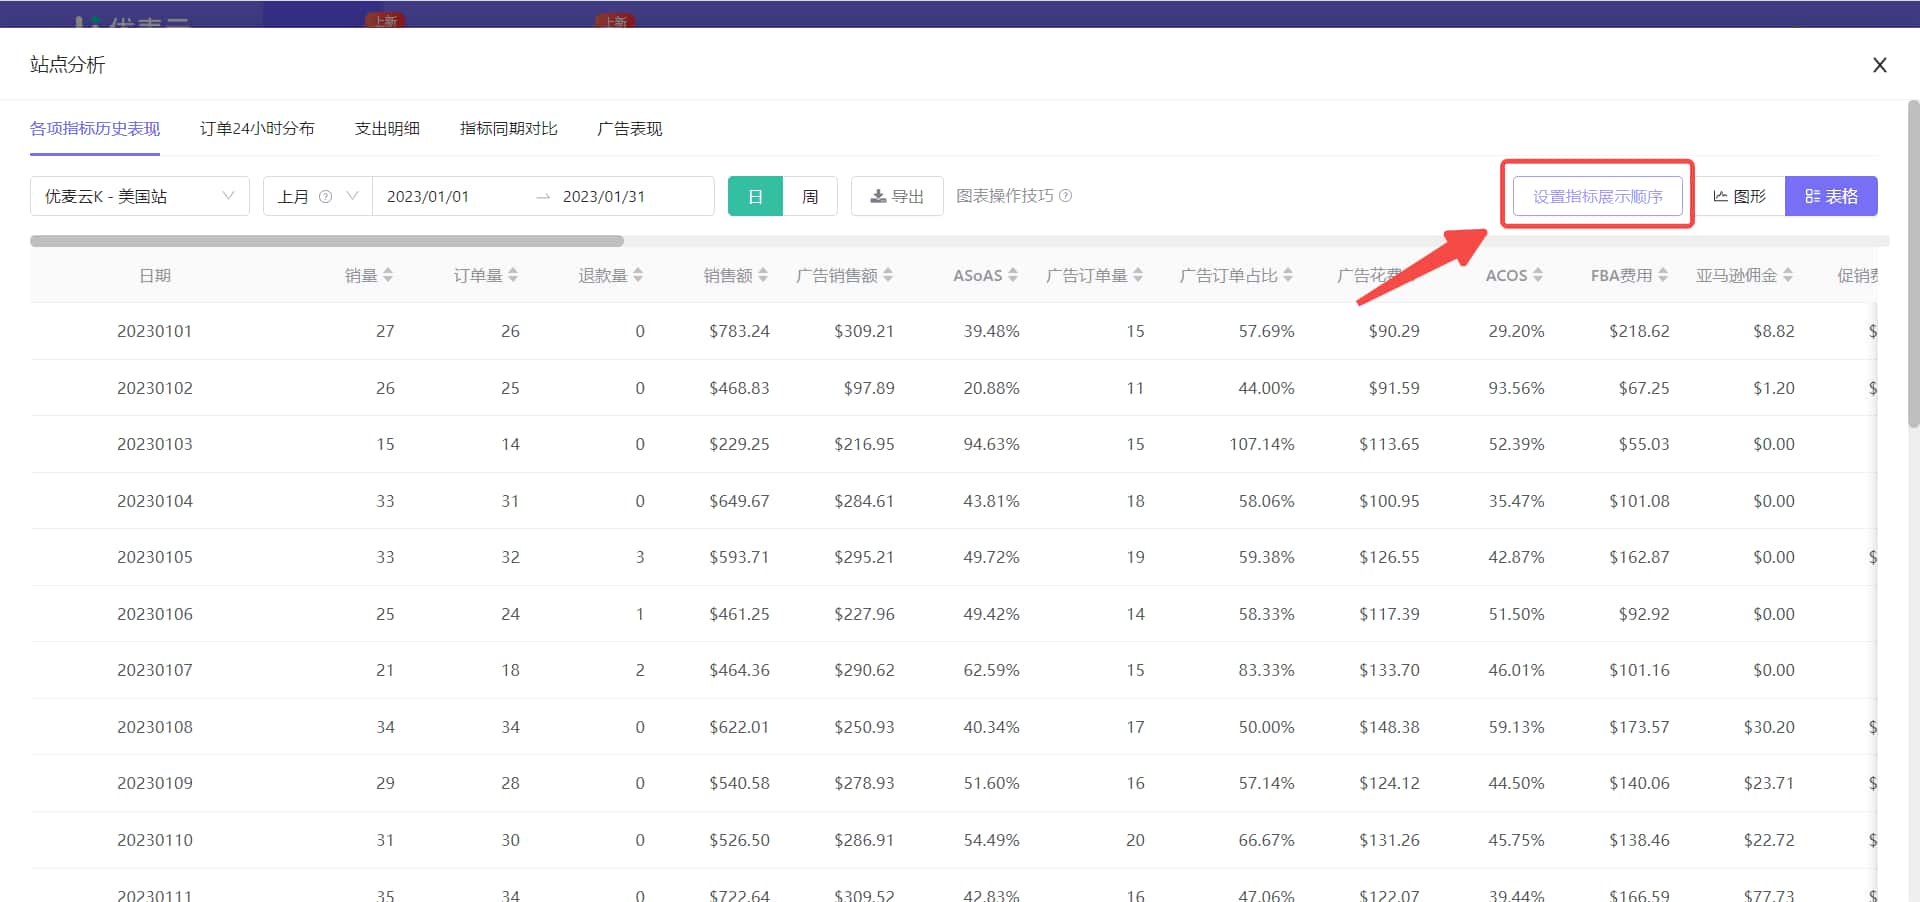Close the 站点分析 dialog

[x=1880, y=65]
